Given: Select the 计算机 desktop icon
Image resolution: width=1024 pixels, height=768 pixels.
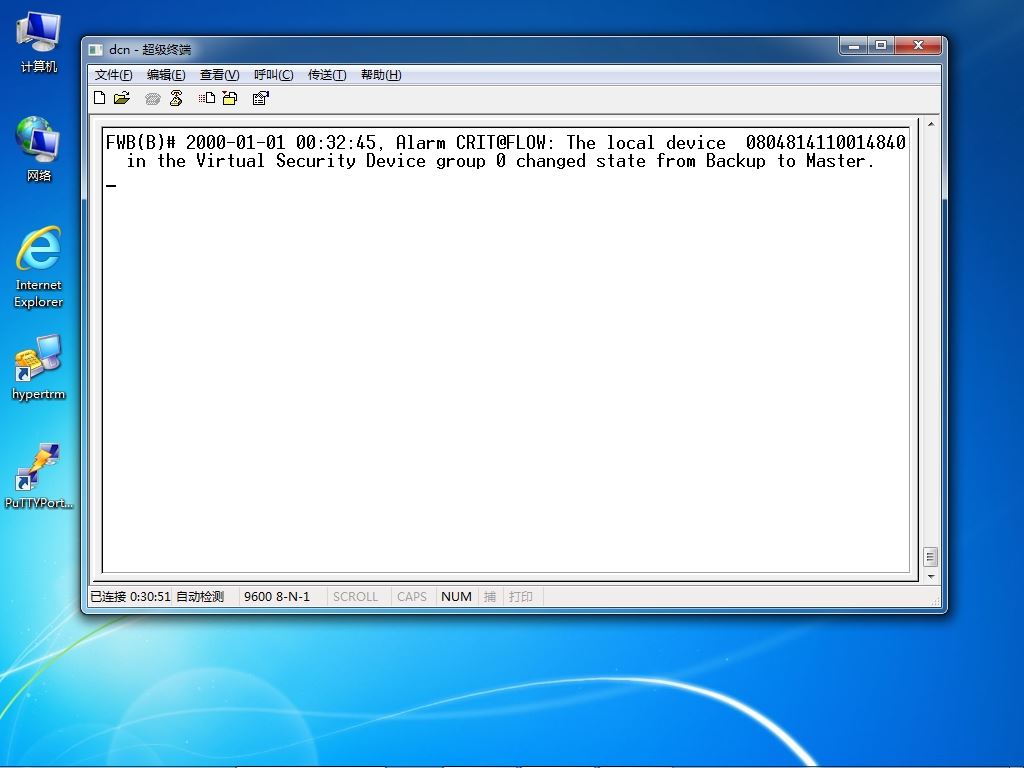Looking at the screenshot, I should coord(39,42).
